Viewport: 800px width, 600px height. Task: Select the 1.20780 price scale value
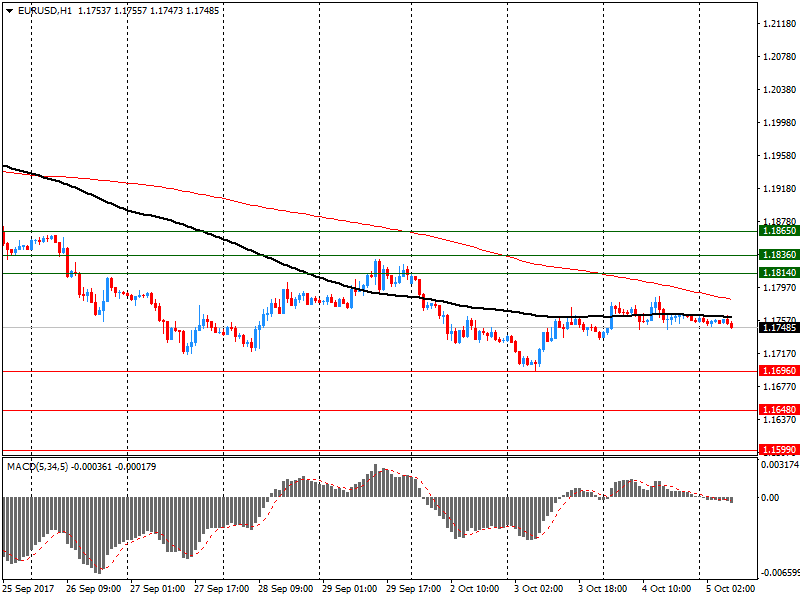click(x=780, y=57)
